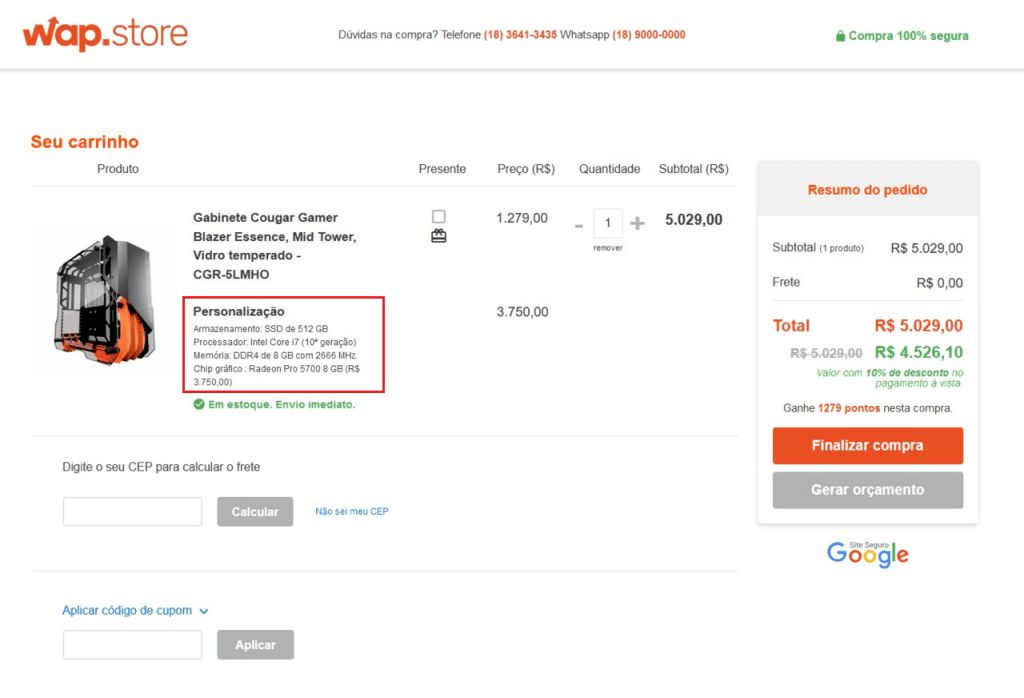Focus the coupon code input field
The width and height of the screenshot is (1024, 698).
click(x=132, y=645)
